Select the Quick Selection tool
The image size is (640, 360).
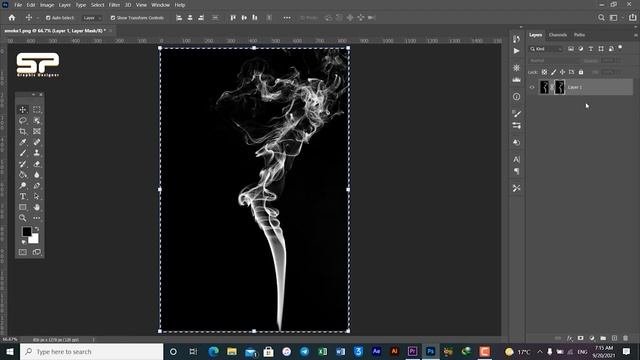pos(37,120)
